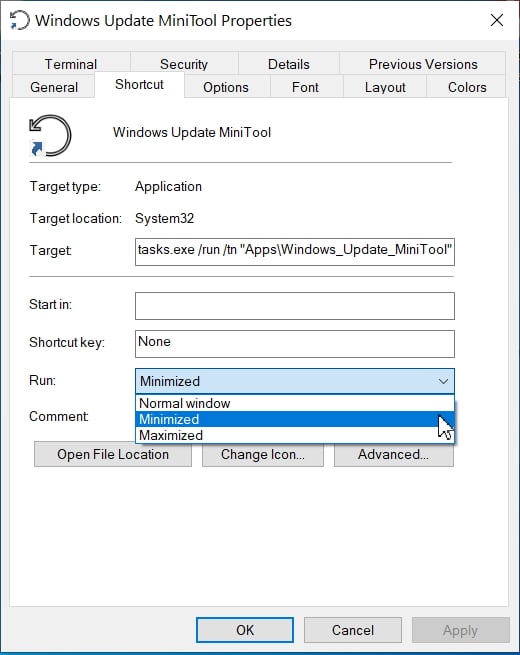Click the 'Comment' label

pos(58,416)
